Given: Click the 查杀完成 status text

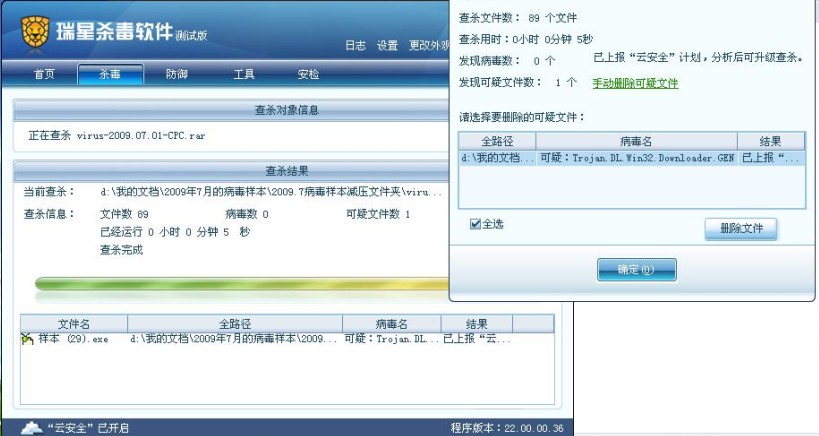Looking at the screenshot, I should coord(121,250).
